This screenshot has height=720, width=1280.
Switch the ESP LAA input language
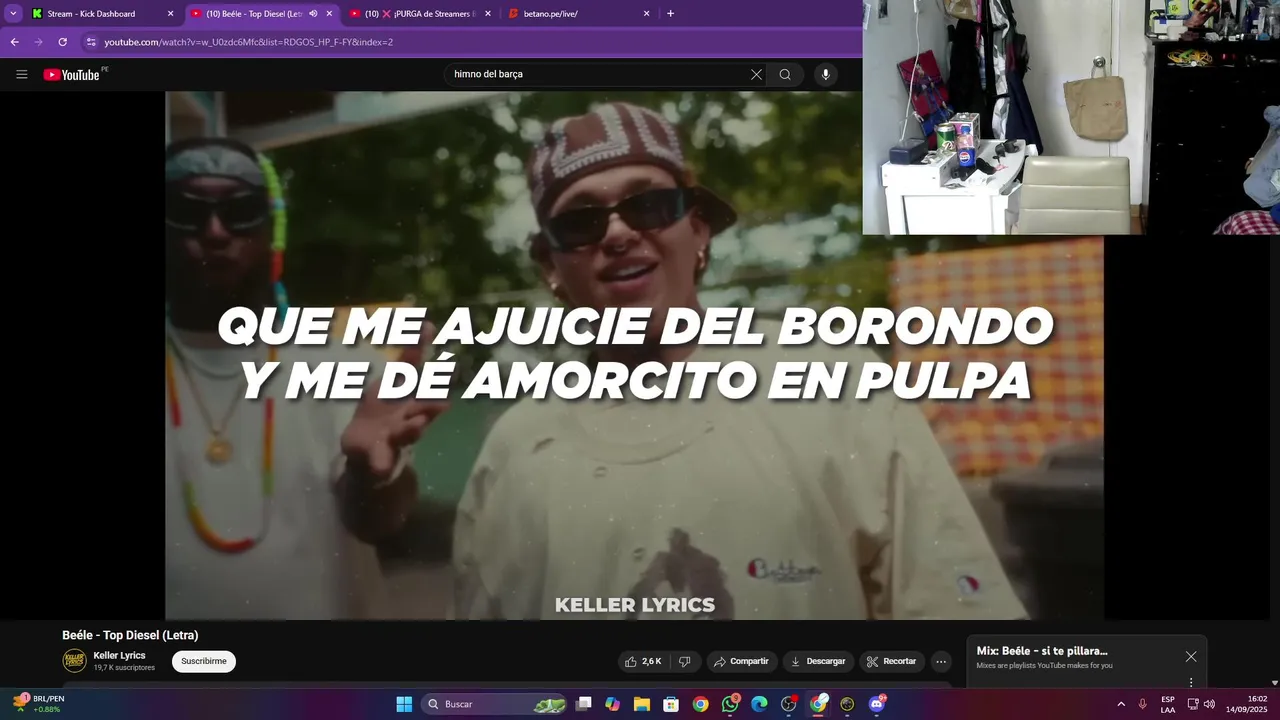(x=1168, y=704)
